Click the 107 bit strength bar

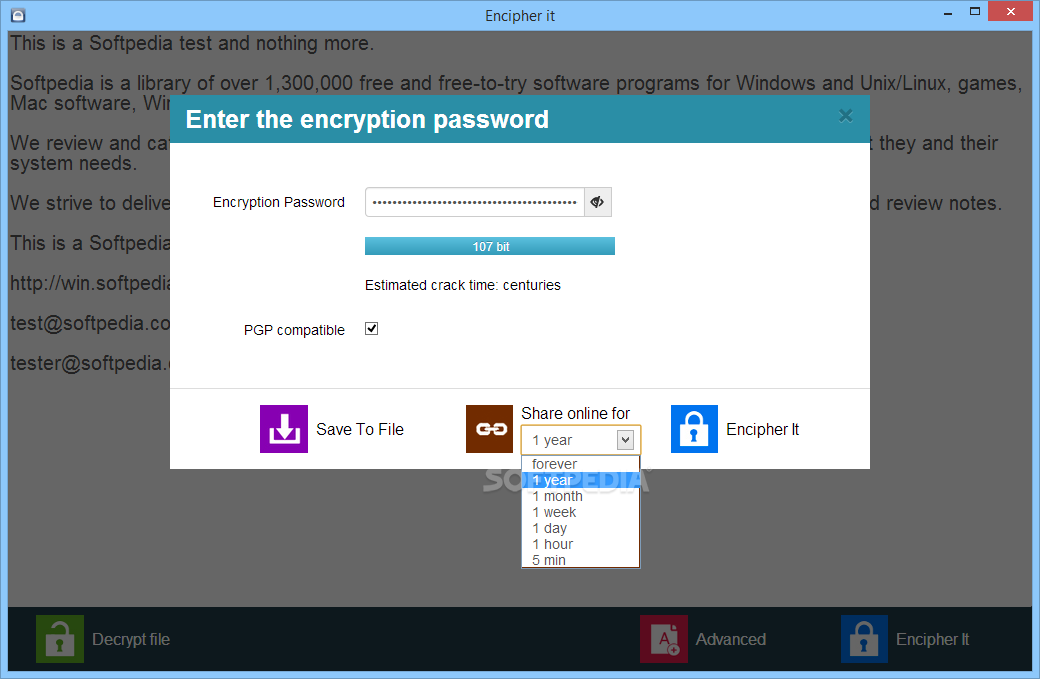(489, 246)
